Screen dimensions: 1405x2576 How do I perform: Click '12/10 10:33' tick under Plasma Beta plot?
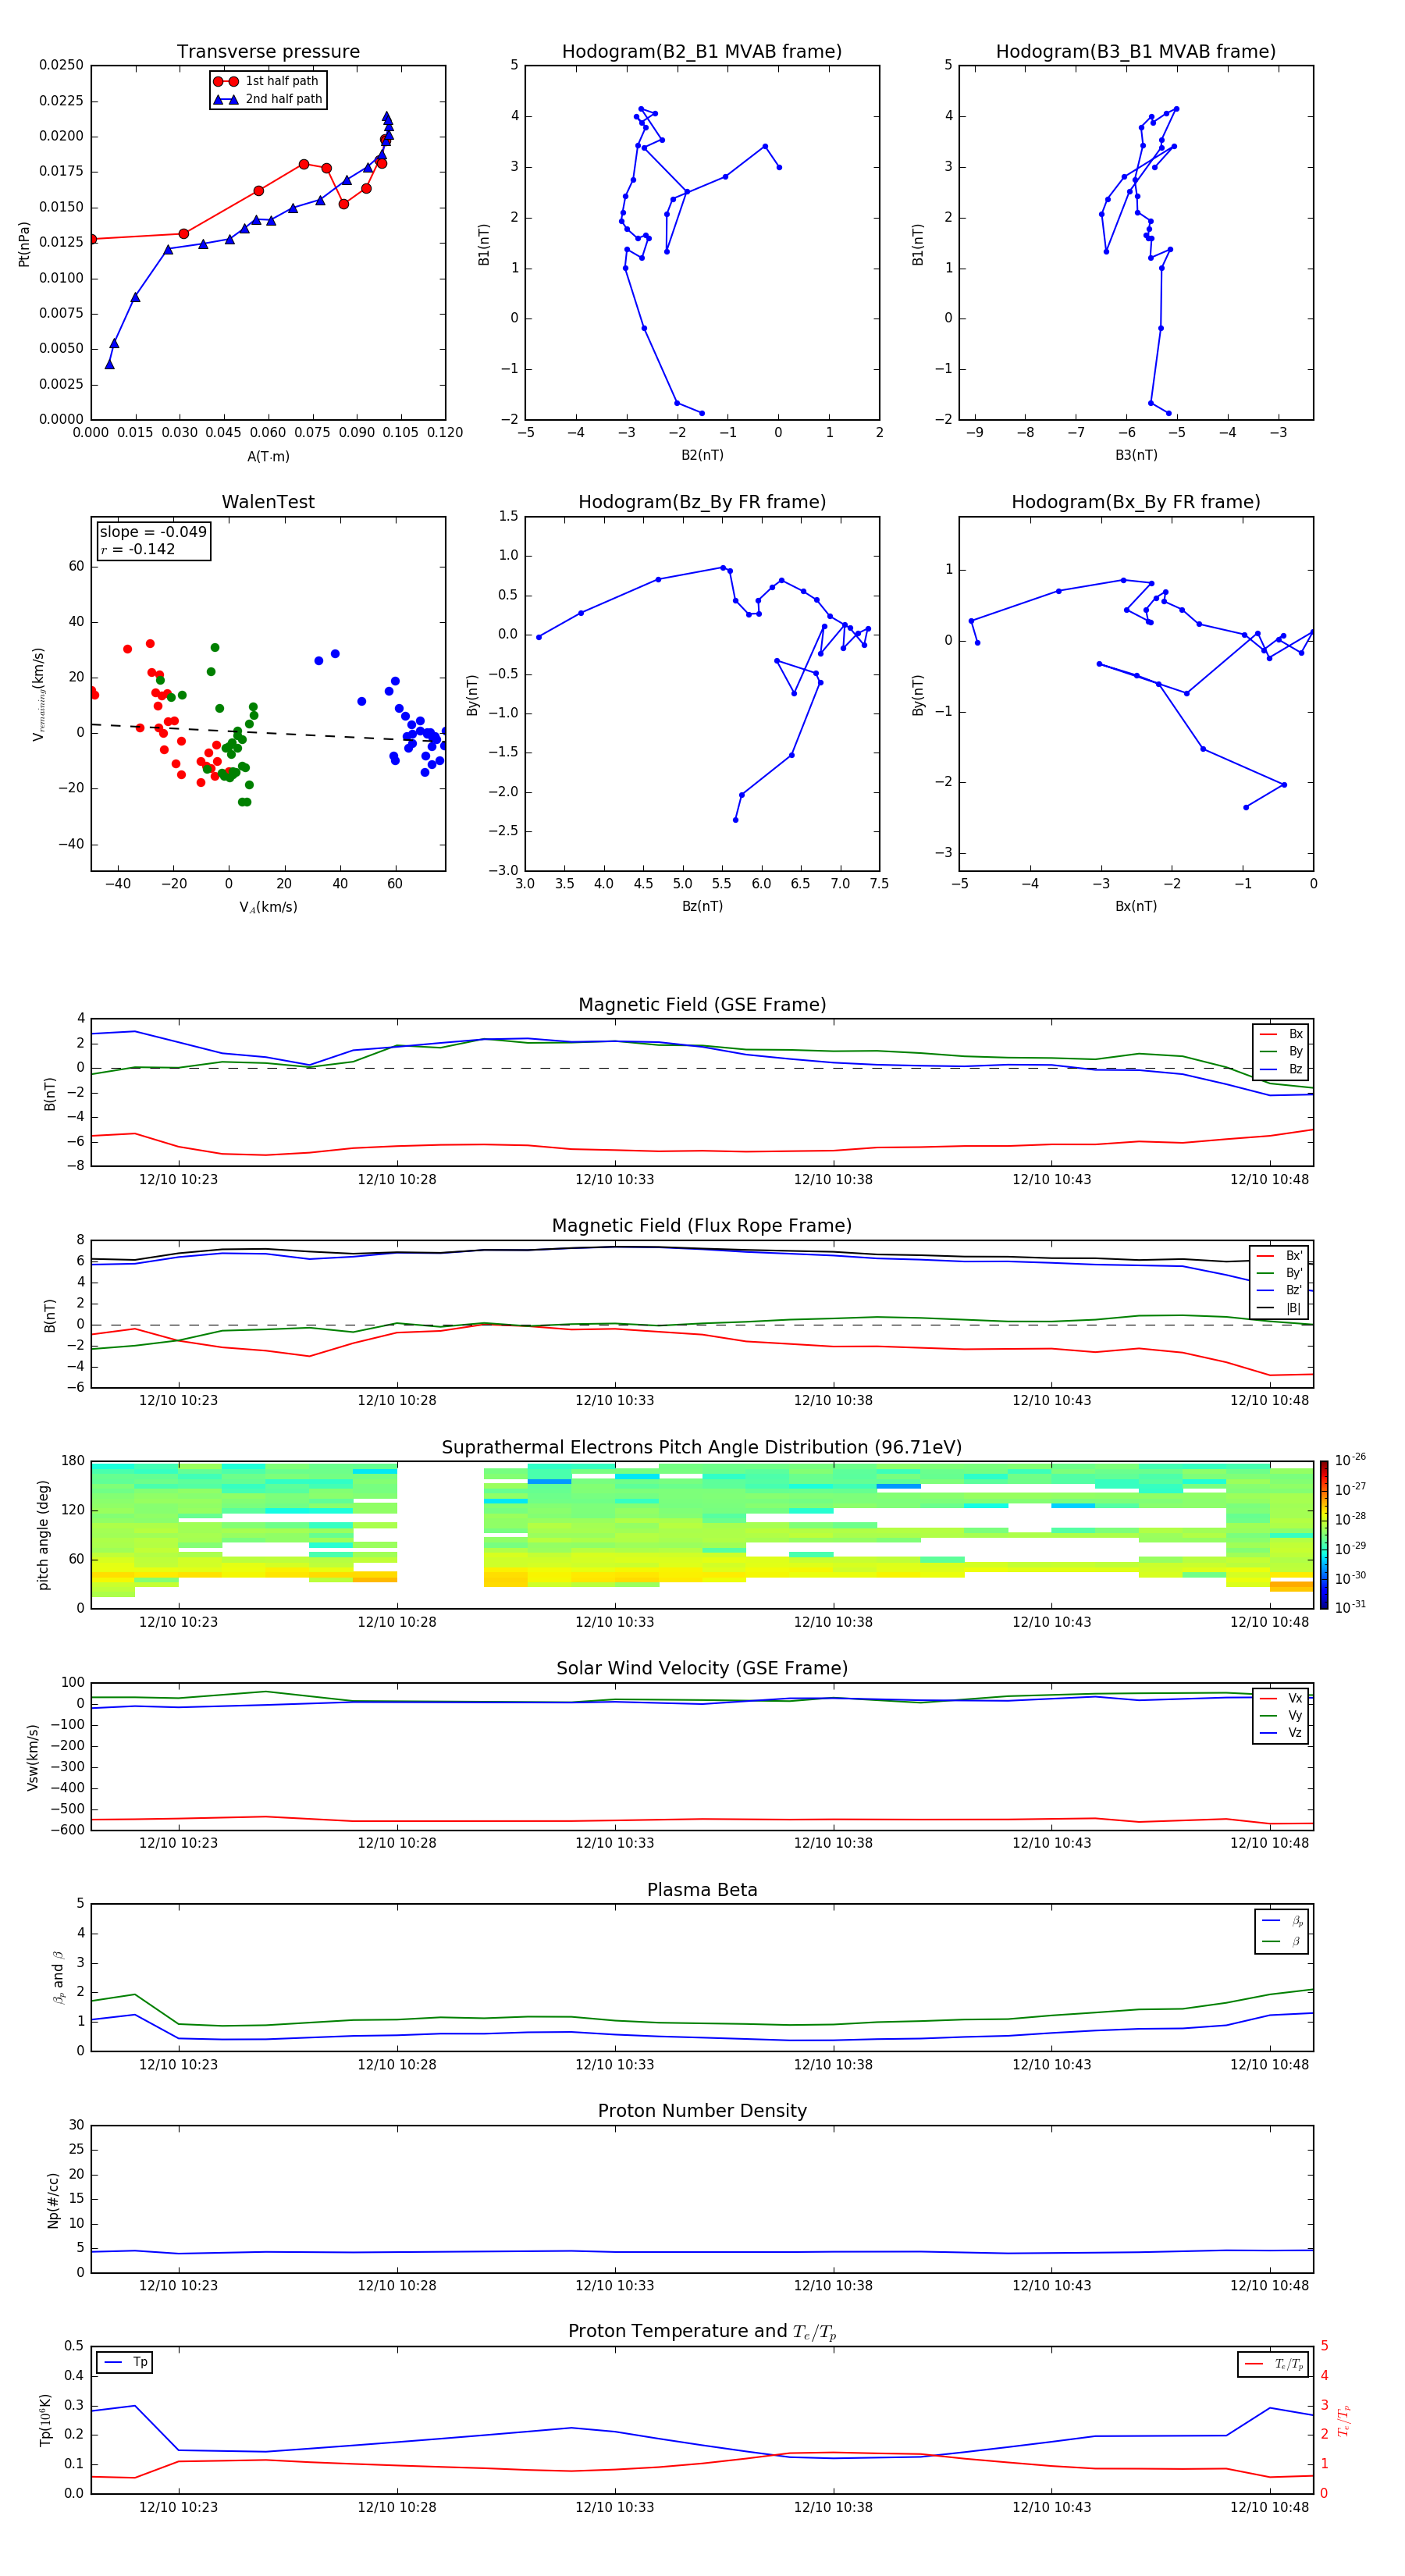point(614,2065)
